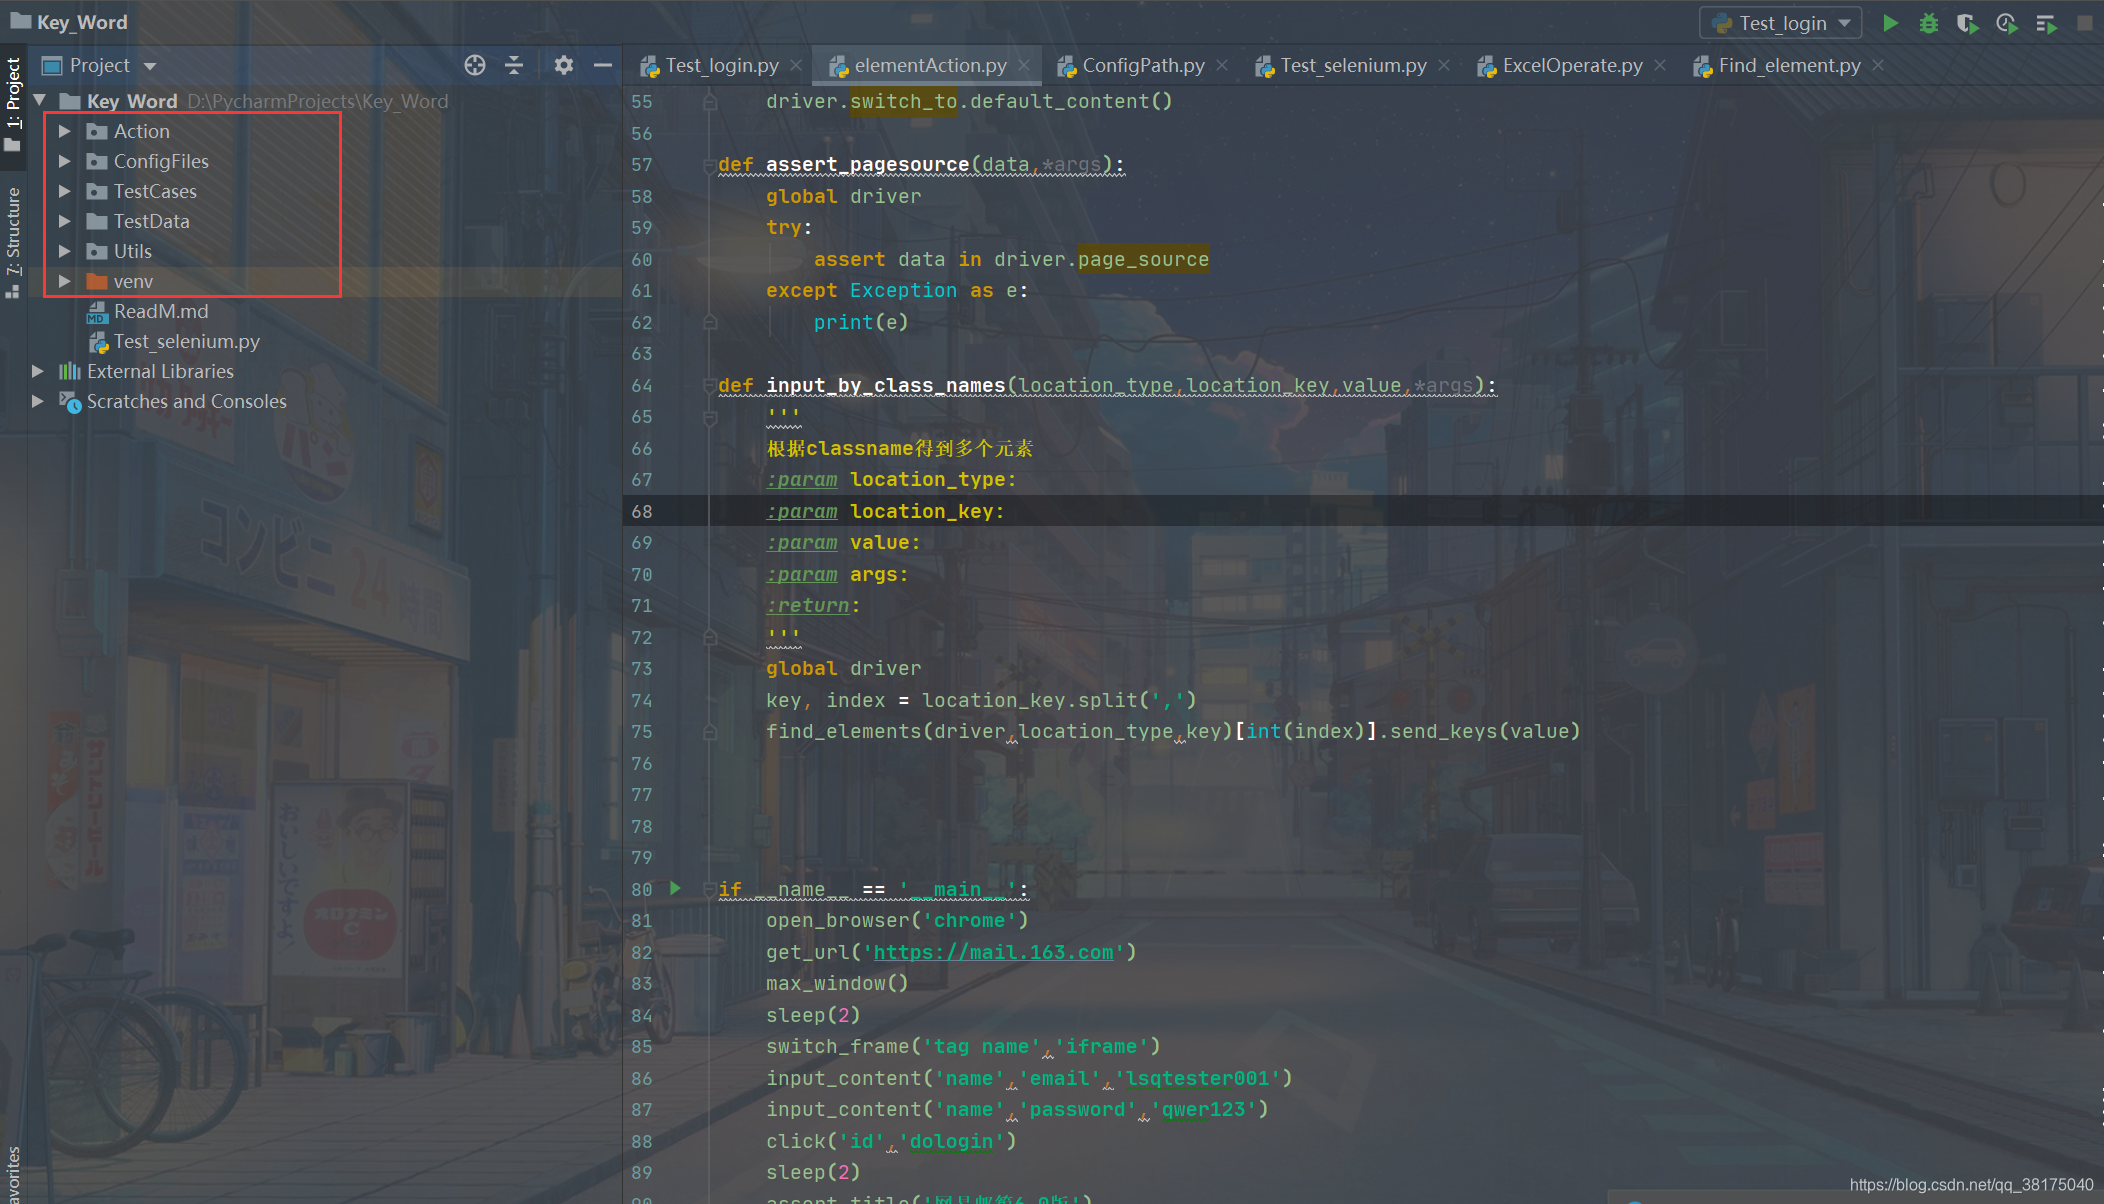
Task: Click the profiler run icon
Action: 2006,23
